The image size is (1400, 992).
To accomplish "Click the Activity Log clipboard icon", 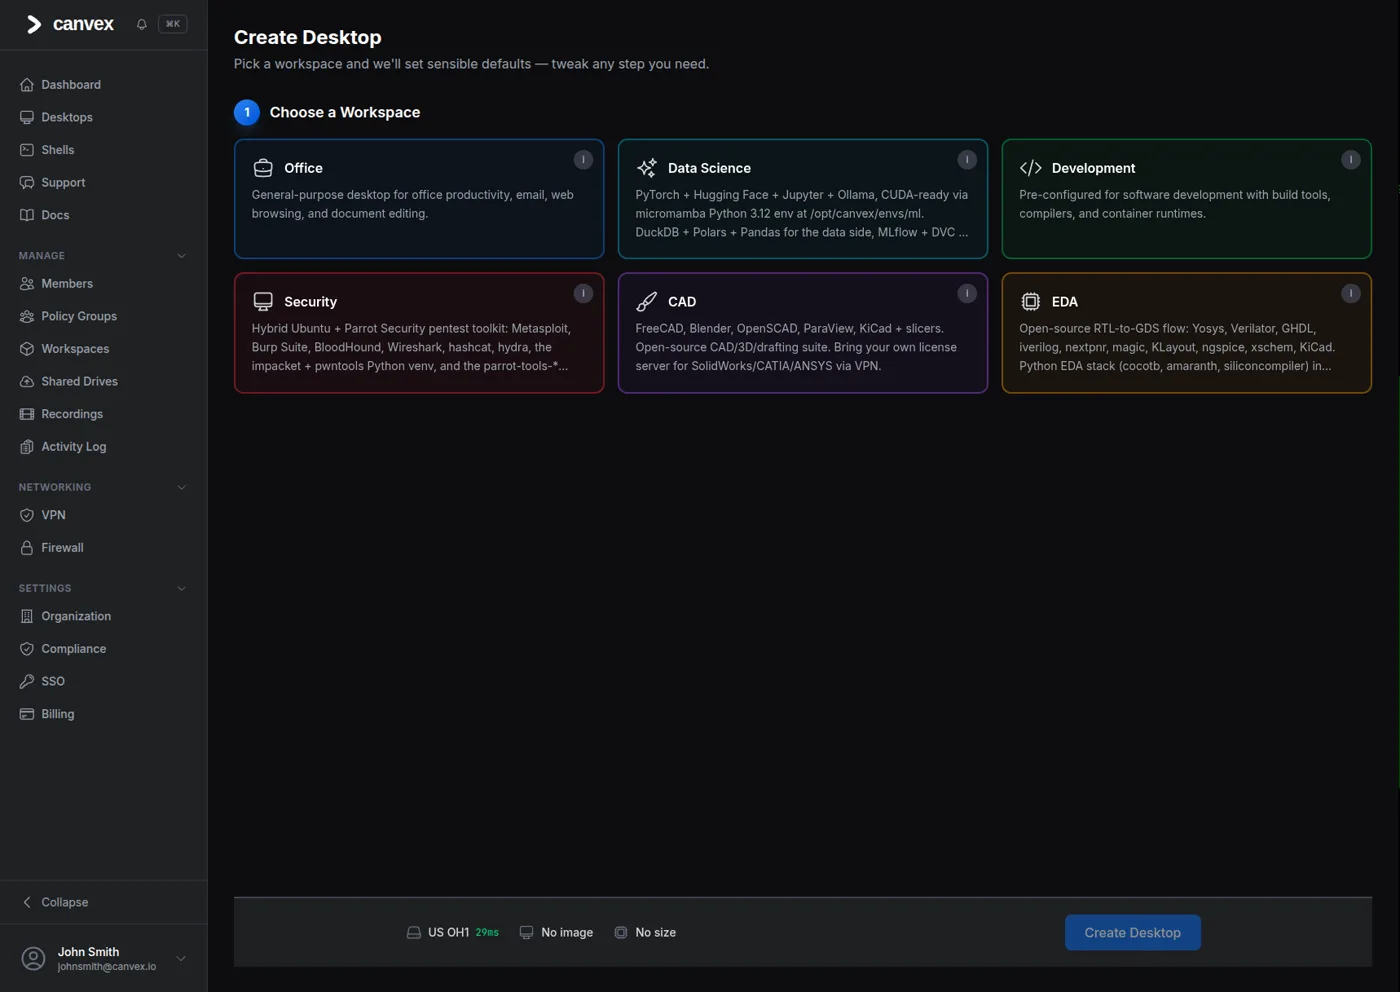I will coord(27,447).
